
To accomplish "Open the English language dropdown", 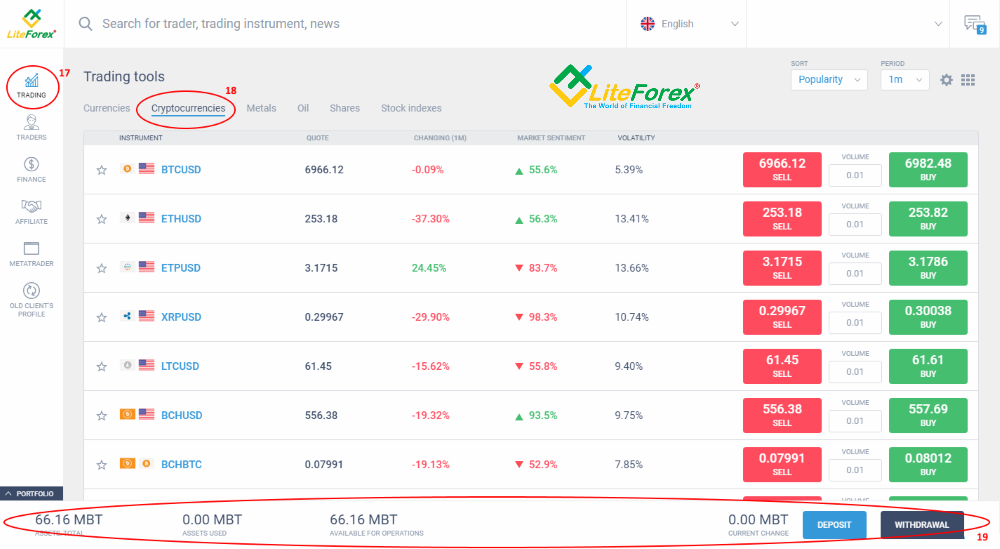I will click(x=688, y=24).
